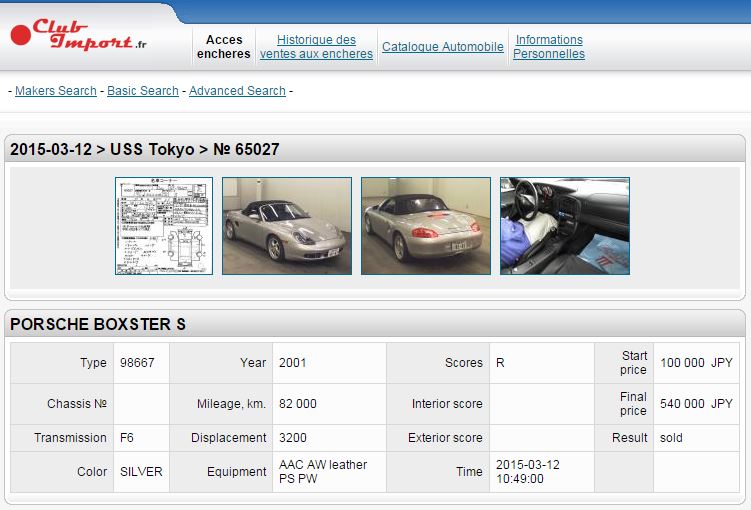Open the rear view Boxster photo
The image size is (751, 510).
pyautogui.click(x=425, y=226)
